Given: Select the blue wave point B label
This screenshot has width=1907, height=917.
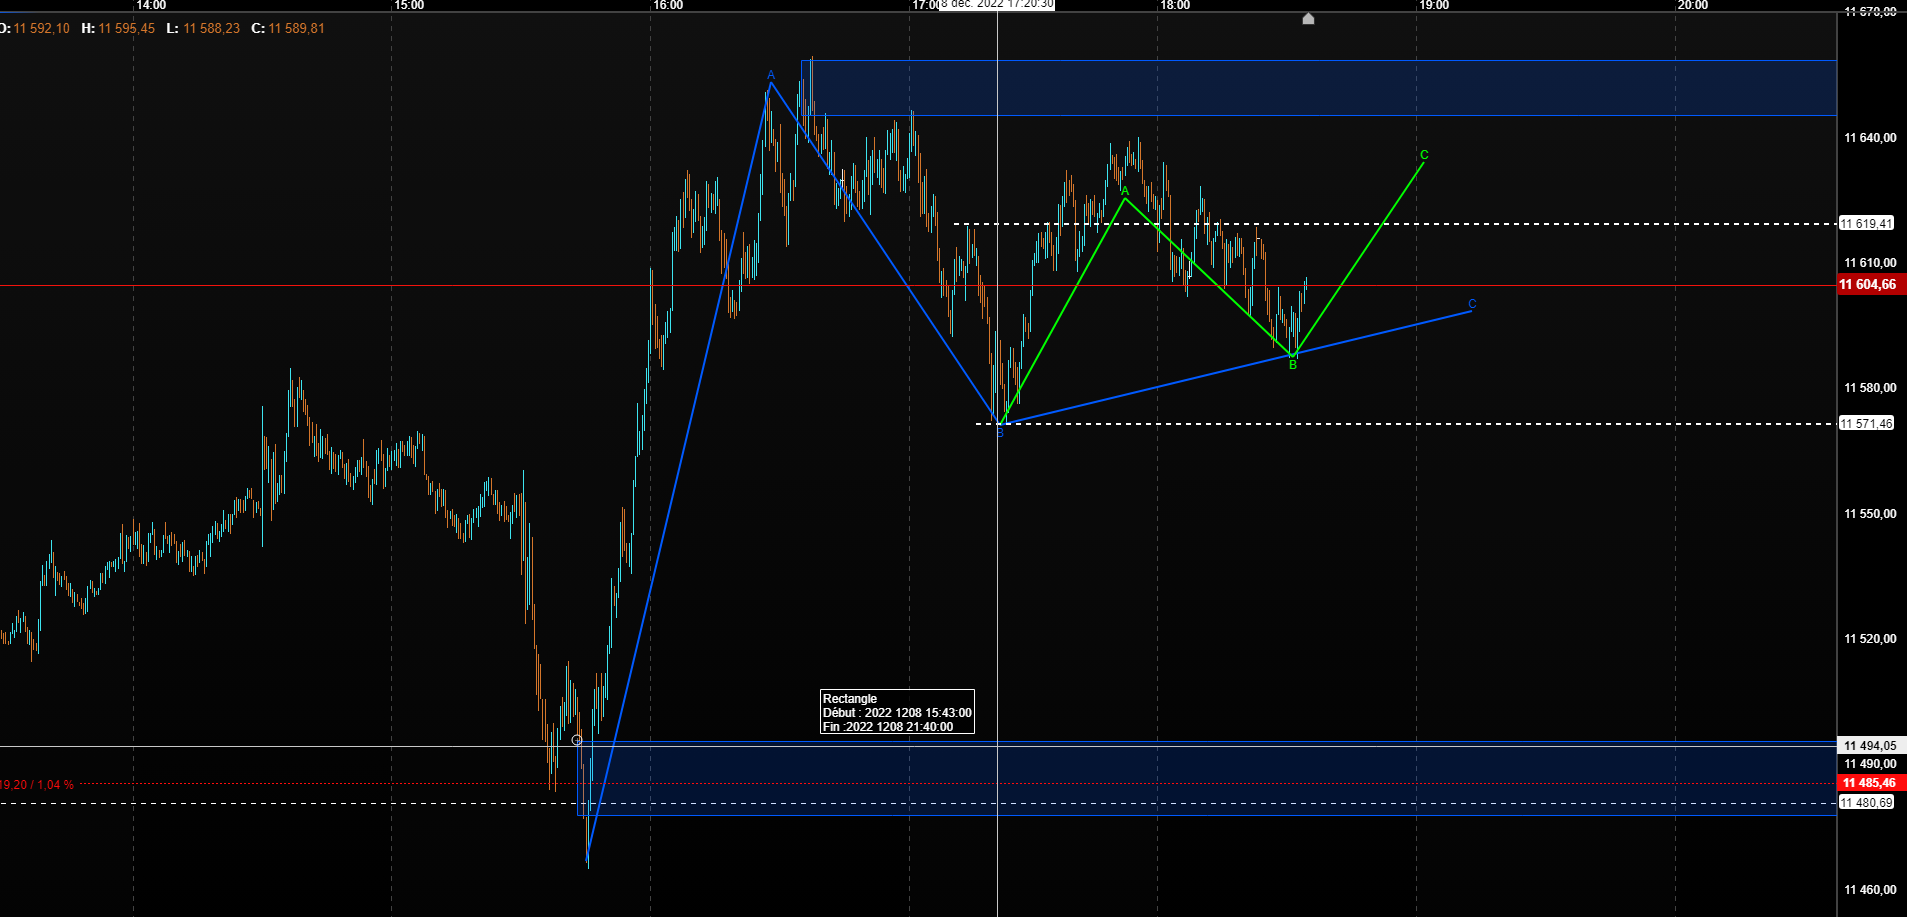Looking at the screenshot, I should tap(999, 433).
